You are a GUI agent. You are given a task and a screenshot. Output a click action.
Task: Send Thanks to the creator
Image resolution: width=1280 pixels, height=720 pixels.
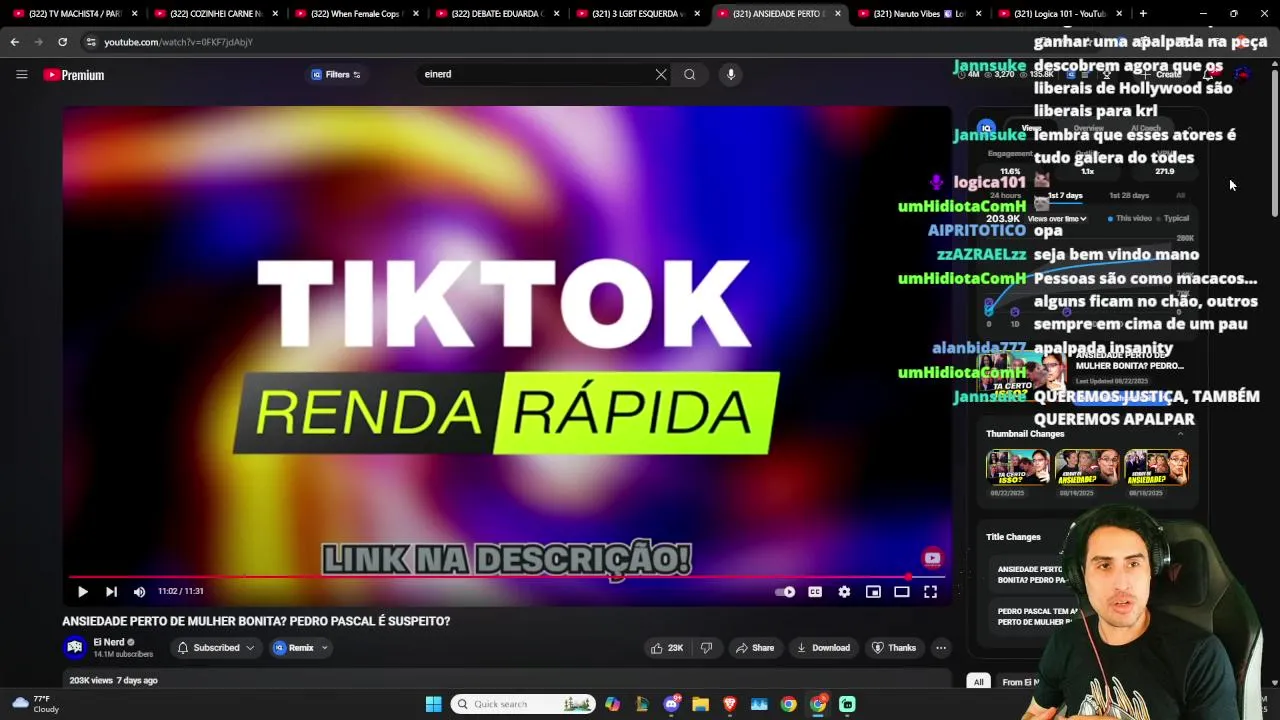(x=894, y=648)
